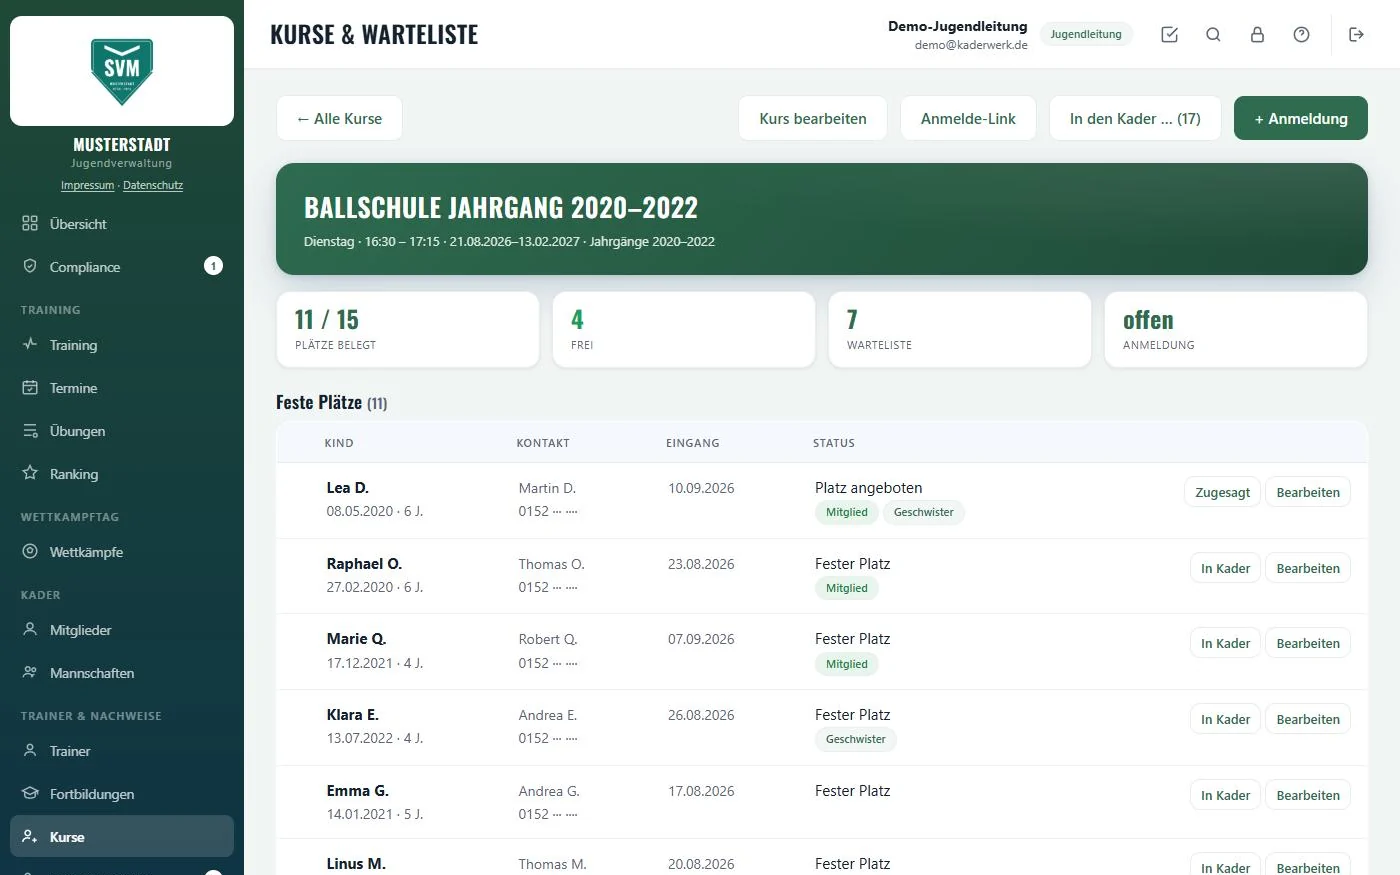Open Wettkämpfe in the sidebar
This screenshot has height=875, width=1400.
click(x=122, y=552)
